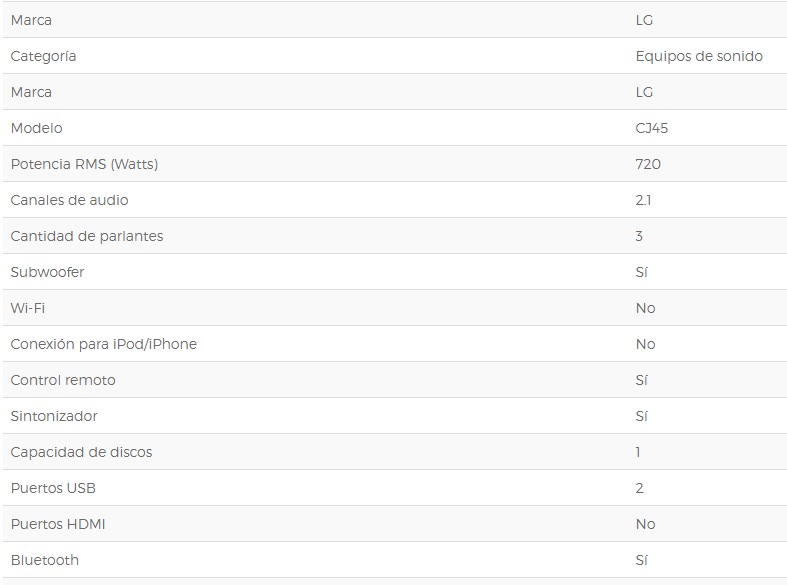Click the Puertos HDMI label
787x585 pixels.
[58, 524]
